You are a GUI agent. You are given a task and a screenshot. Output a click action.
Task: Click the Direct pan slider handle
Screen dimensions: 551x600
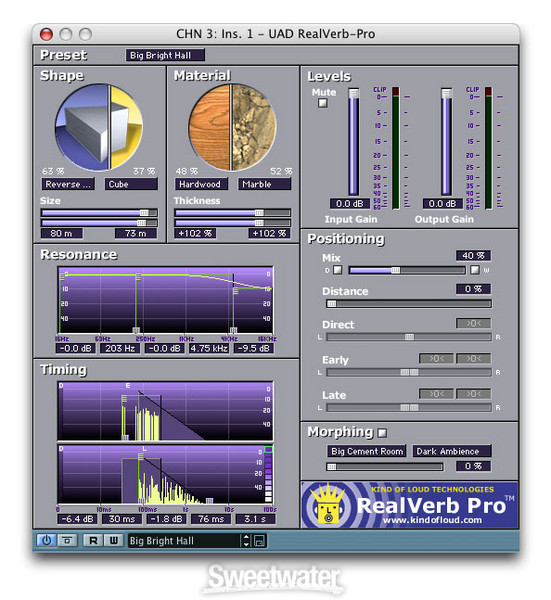(409, 337)
